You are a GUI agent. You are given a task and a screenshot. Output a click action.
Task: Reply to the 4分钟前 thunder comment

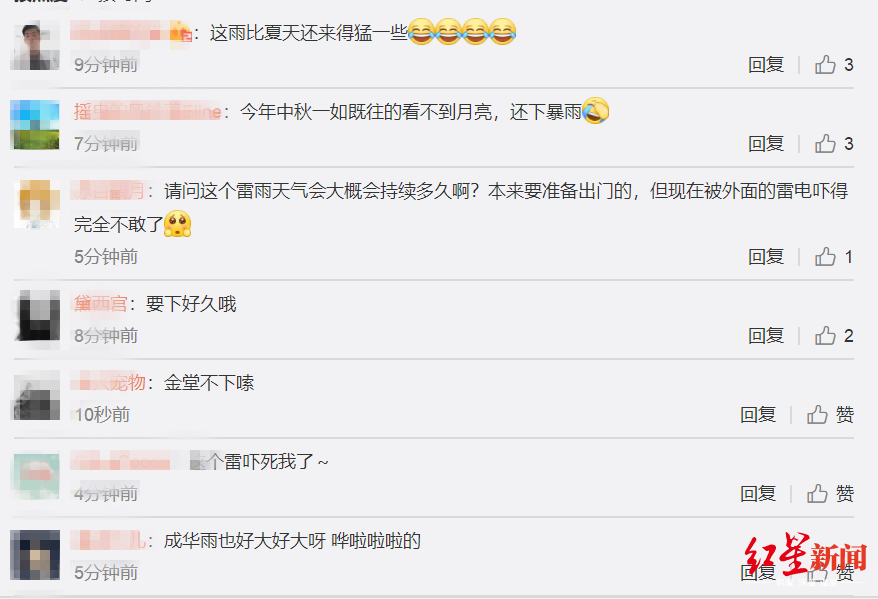[758, 494]
